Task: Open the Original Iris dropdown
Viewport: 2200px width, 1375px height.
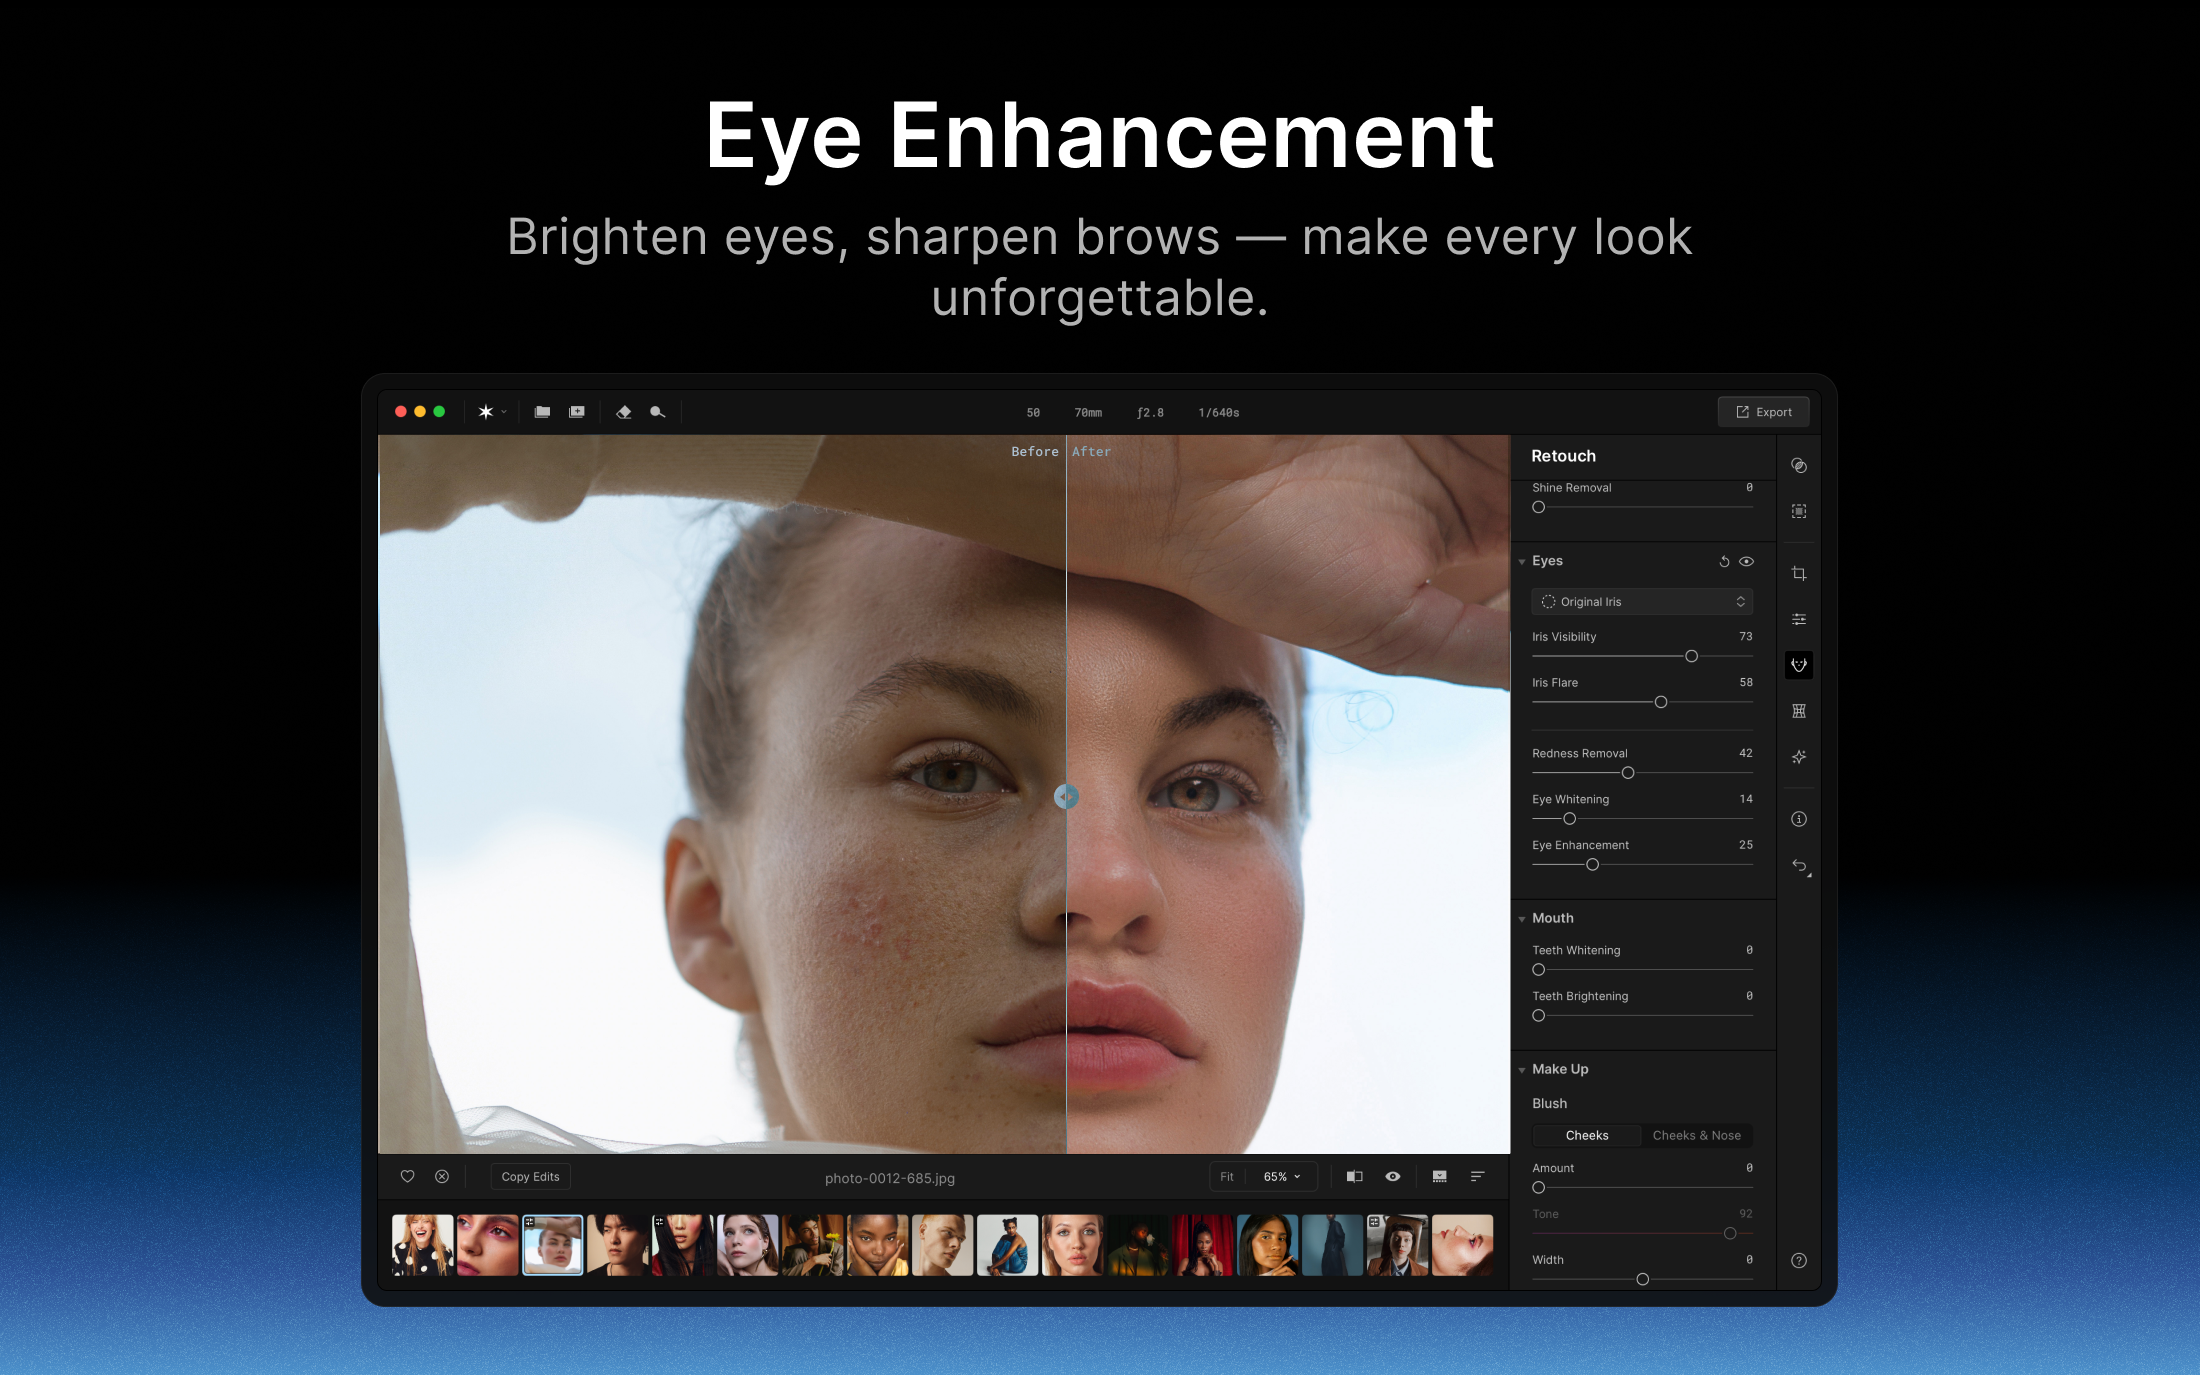Action: point(1642,602)
